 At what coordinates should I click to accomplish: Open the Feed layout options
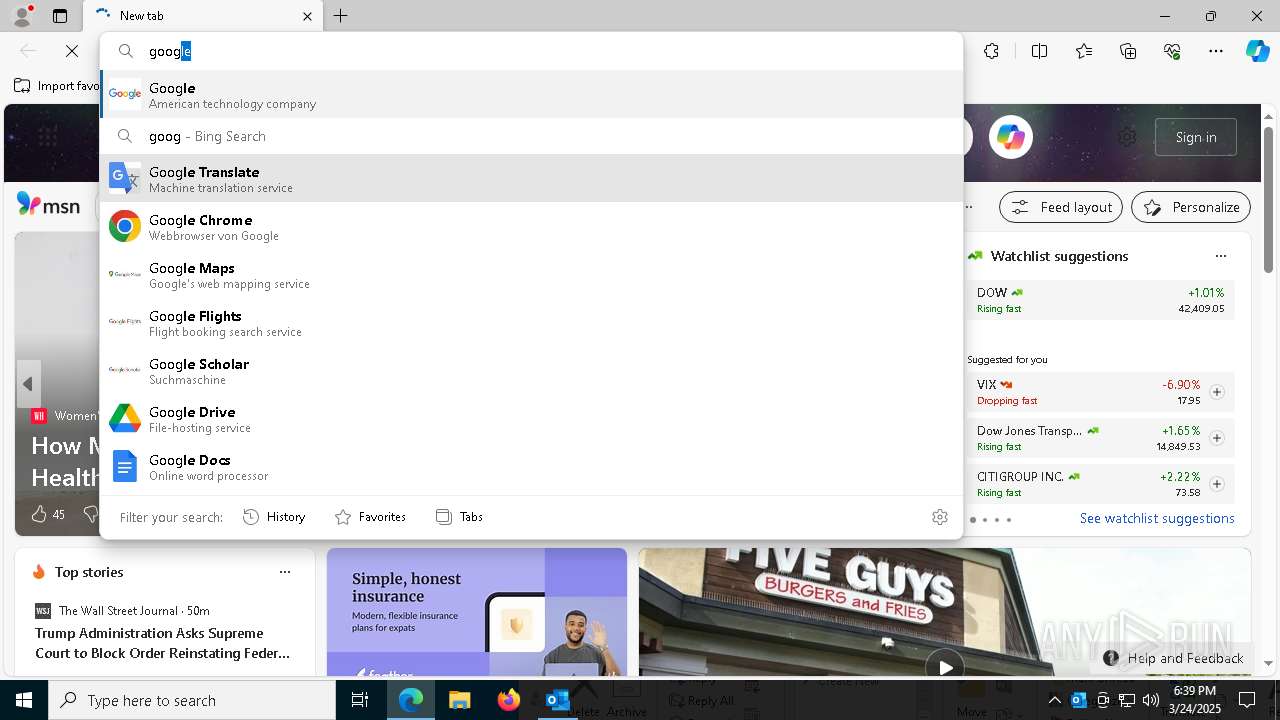click(1062, 207)
